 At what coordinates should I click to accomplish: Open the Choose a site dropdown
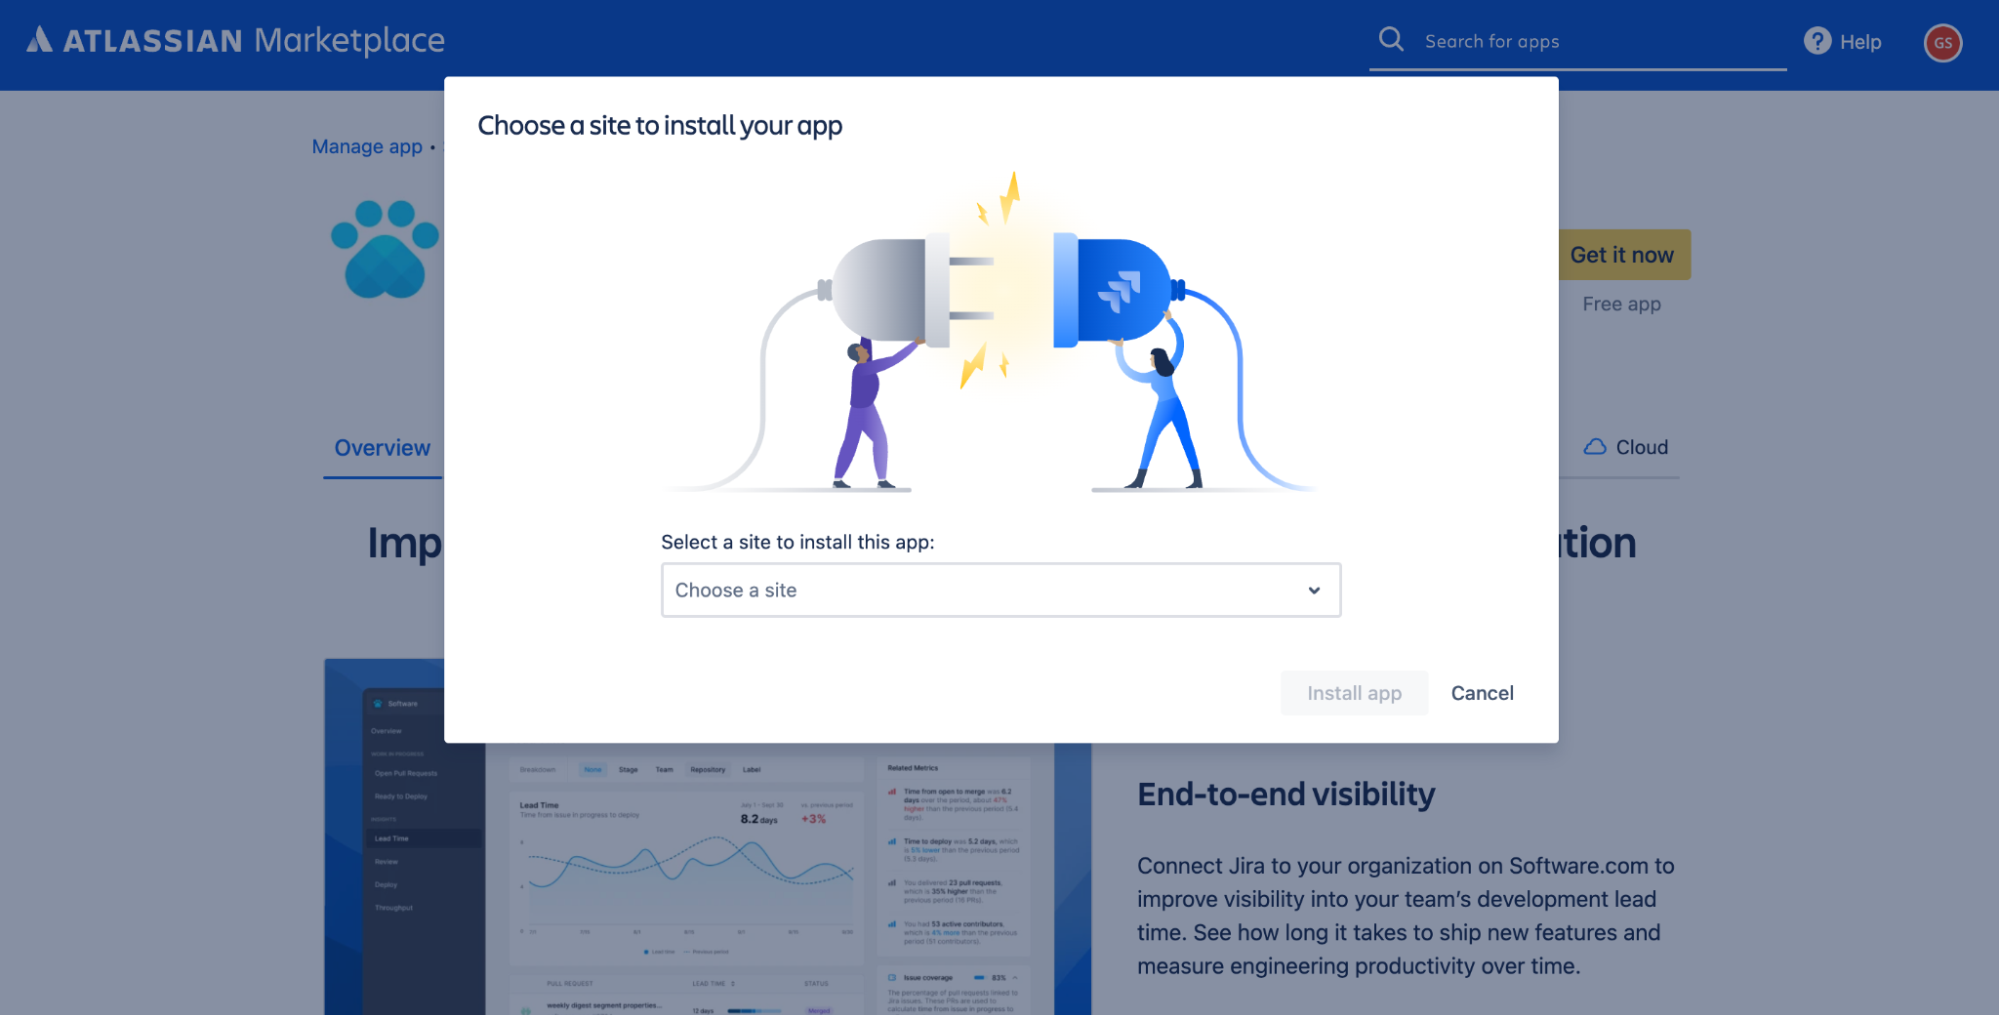[1000, 590]
